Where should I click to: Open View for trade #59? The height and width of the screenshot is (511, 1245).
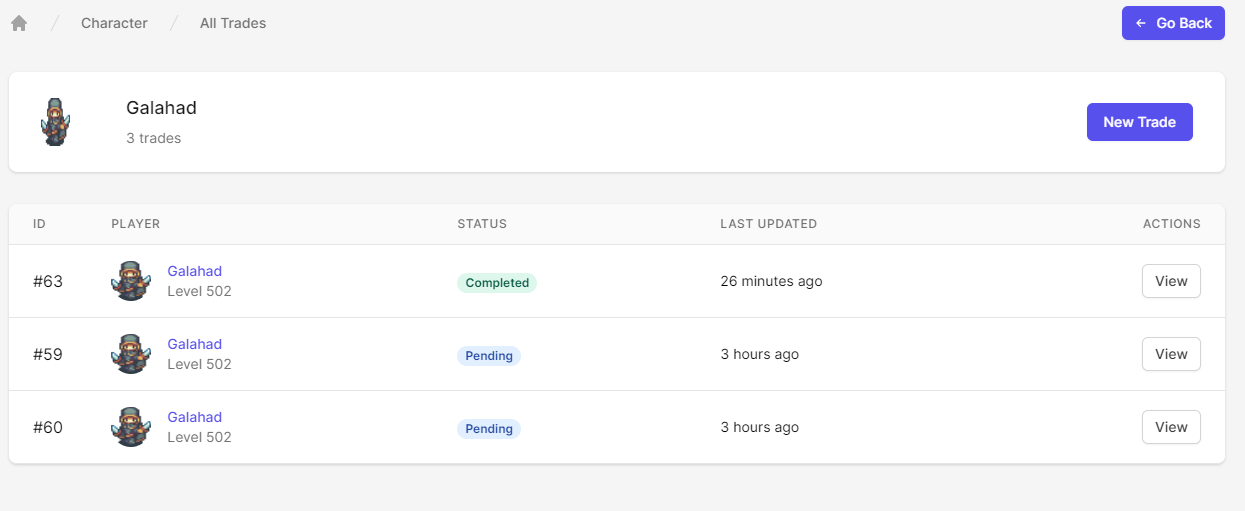1171,354
